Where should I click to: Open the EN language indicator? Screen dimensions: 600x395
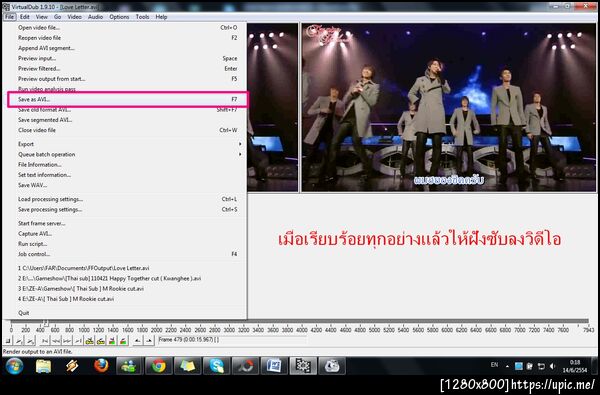[x=494, y=365]
